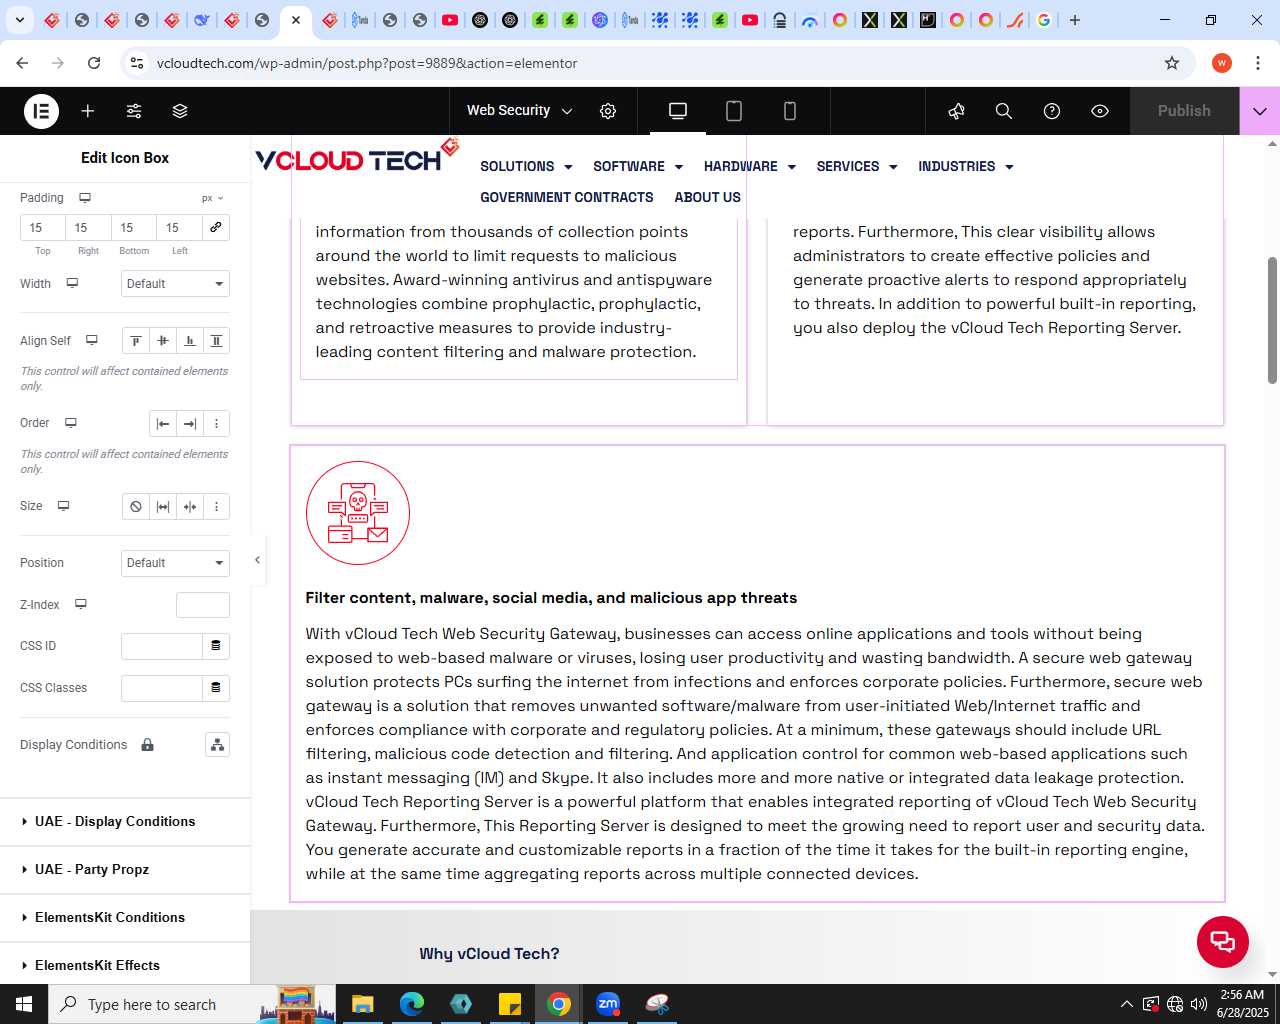The height and width of the screenshot is (1024, 1280).
Task: Open INDUSTRIES nav menu
Action: tap(966, 167)
